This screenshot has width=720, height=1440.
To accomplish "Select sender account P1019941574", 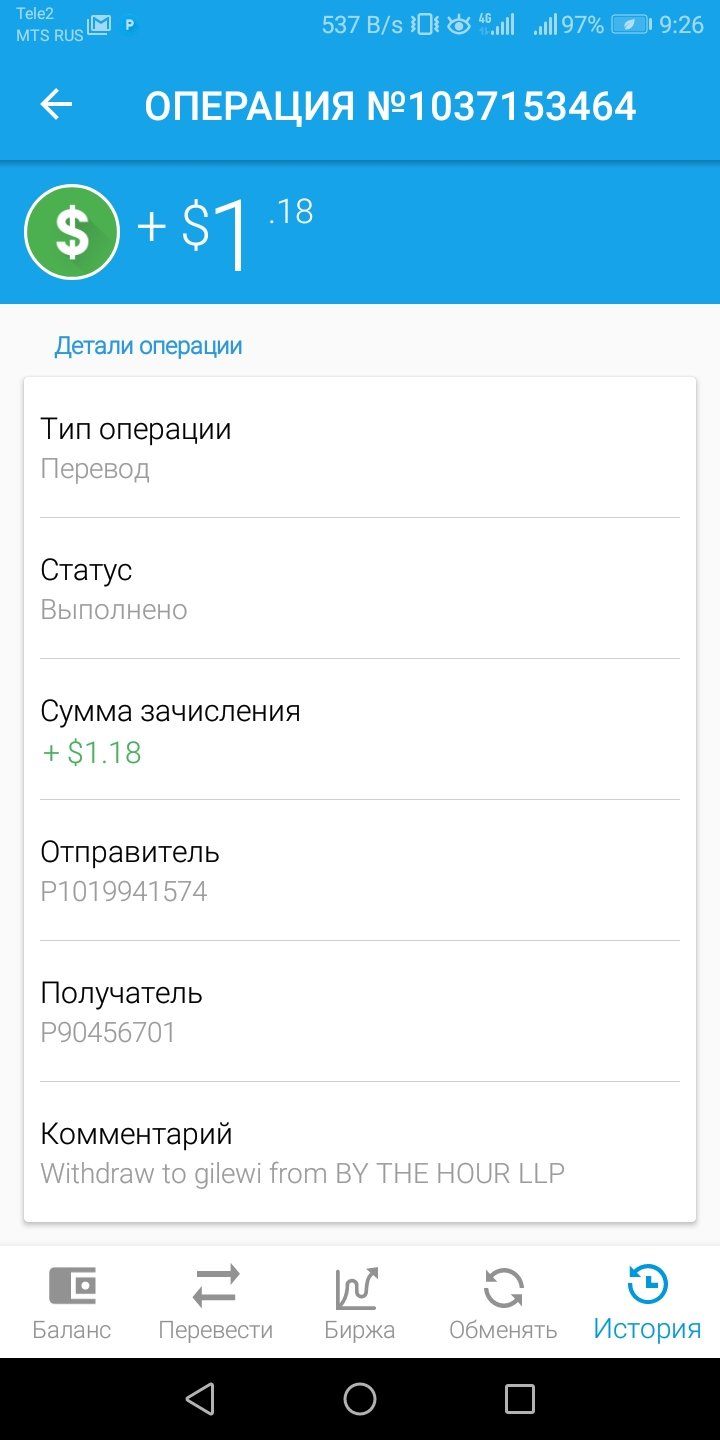I will point(124,891).
